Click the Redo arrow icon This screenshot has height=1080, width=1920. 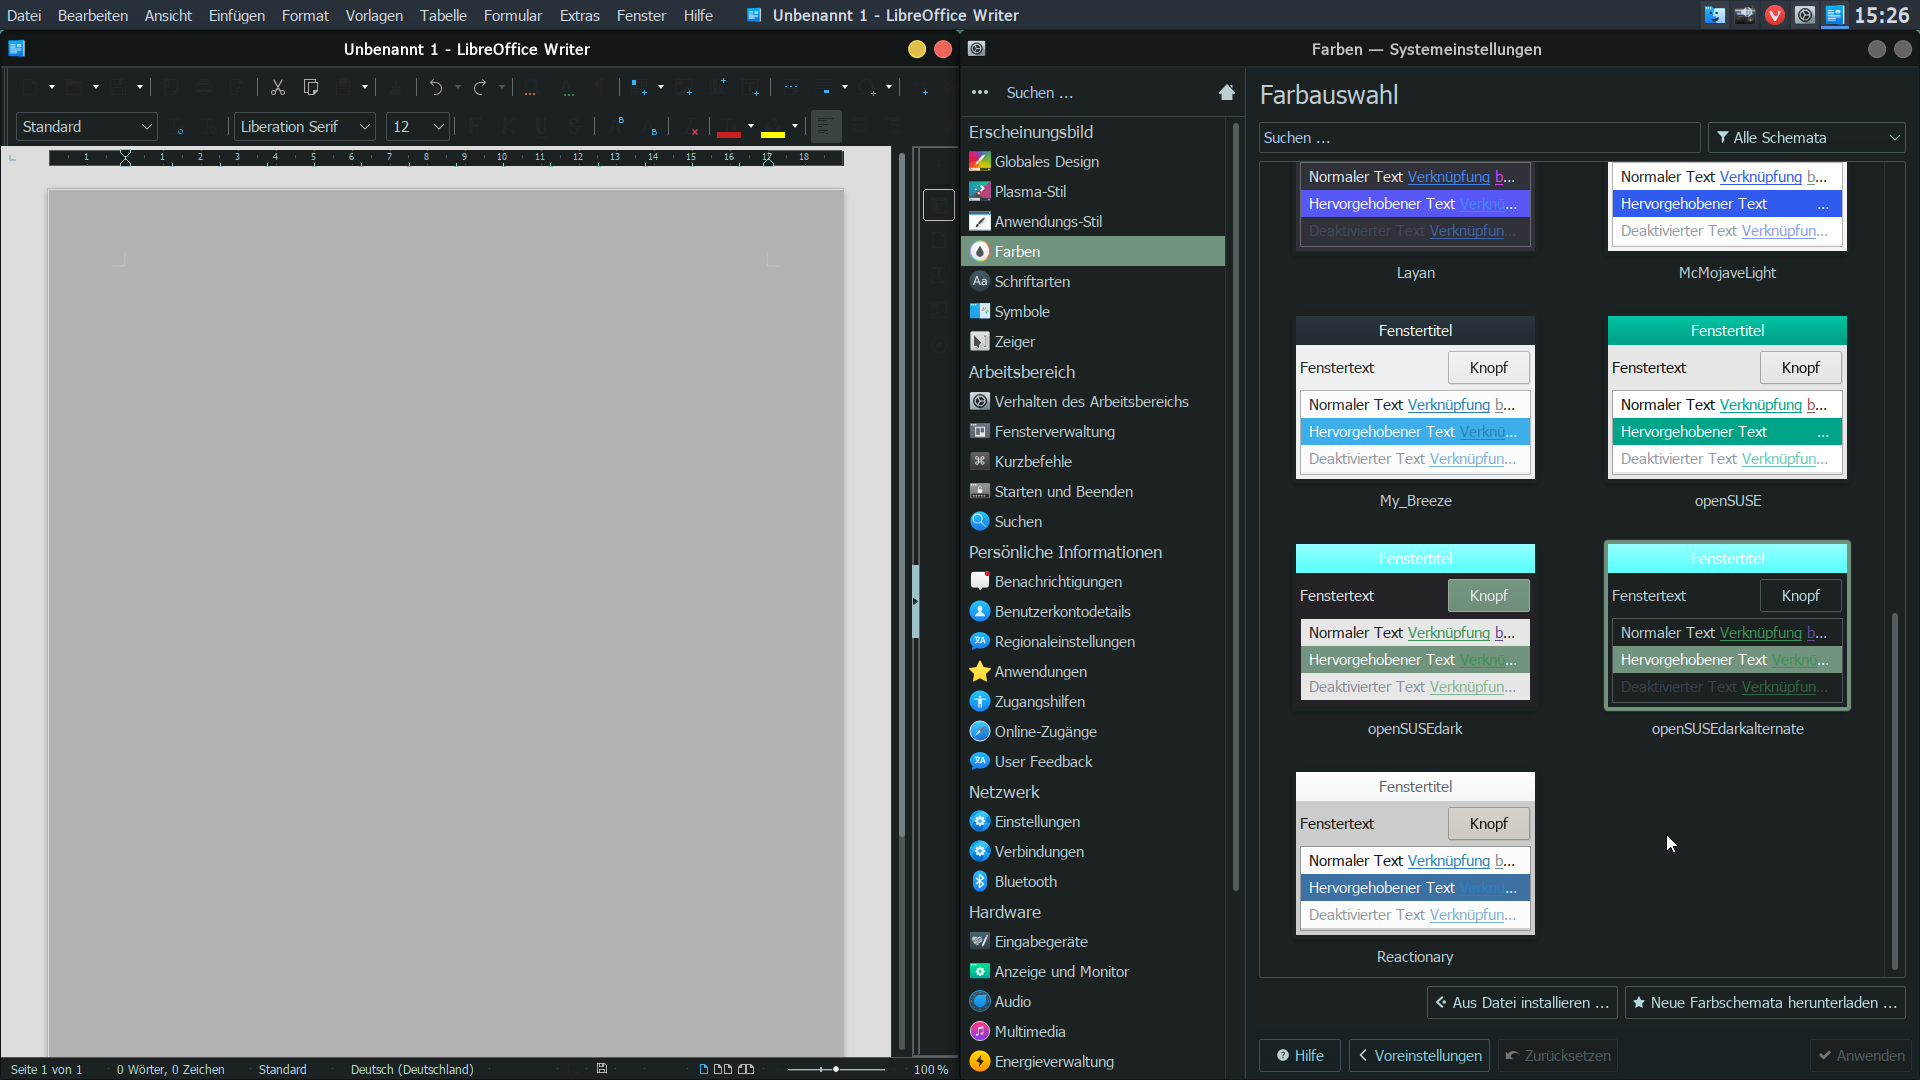pos(480,88)
